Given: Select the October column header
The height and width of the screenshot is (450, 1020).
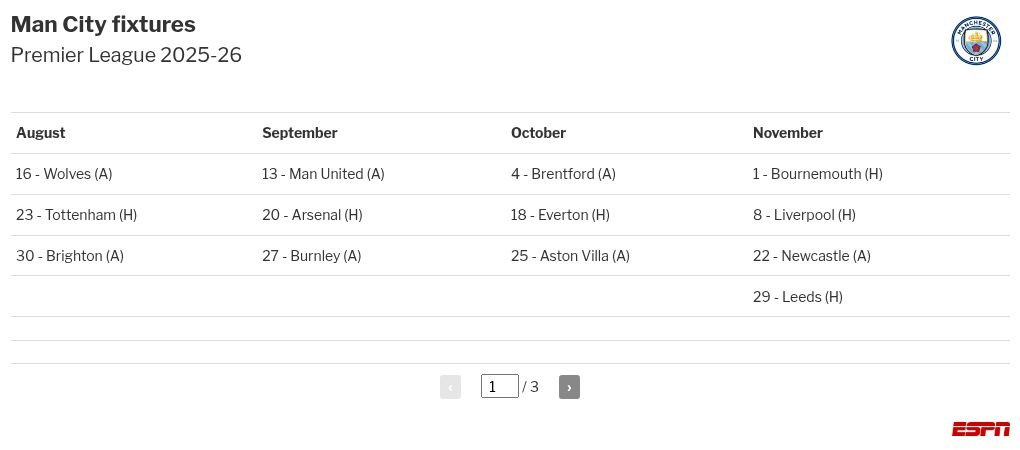Looking at the screenshot, I should pyautogui.click(x=538, y=133).
